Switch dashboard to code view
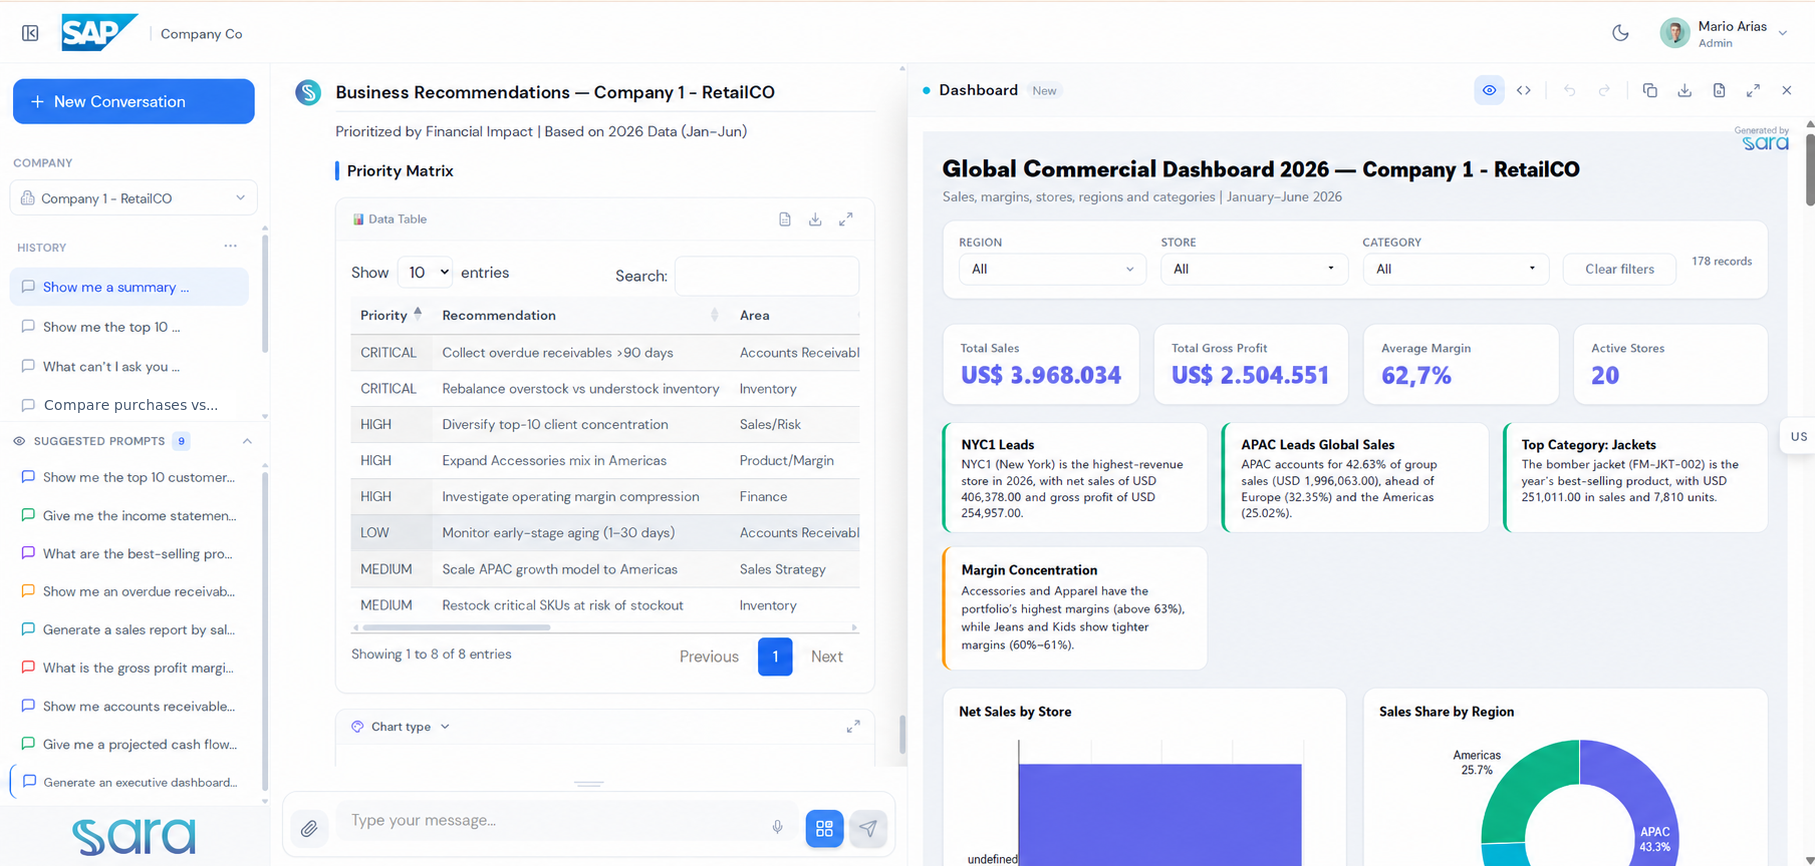This screenshot has width=1815, height=866. [1523, 90]
